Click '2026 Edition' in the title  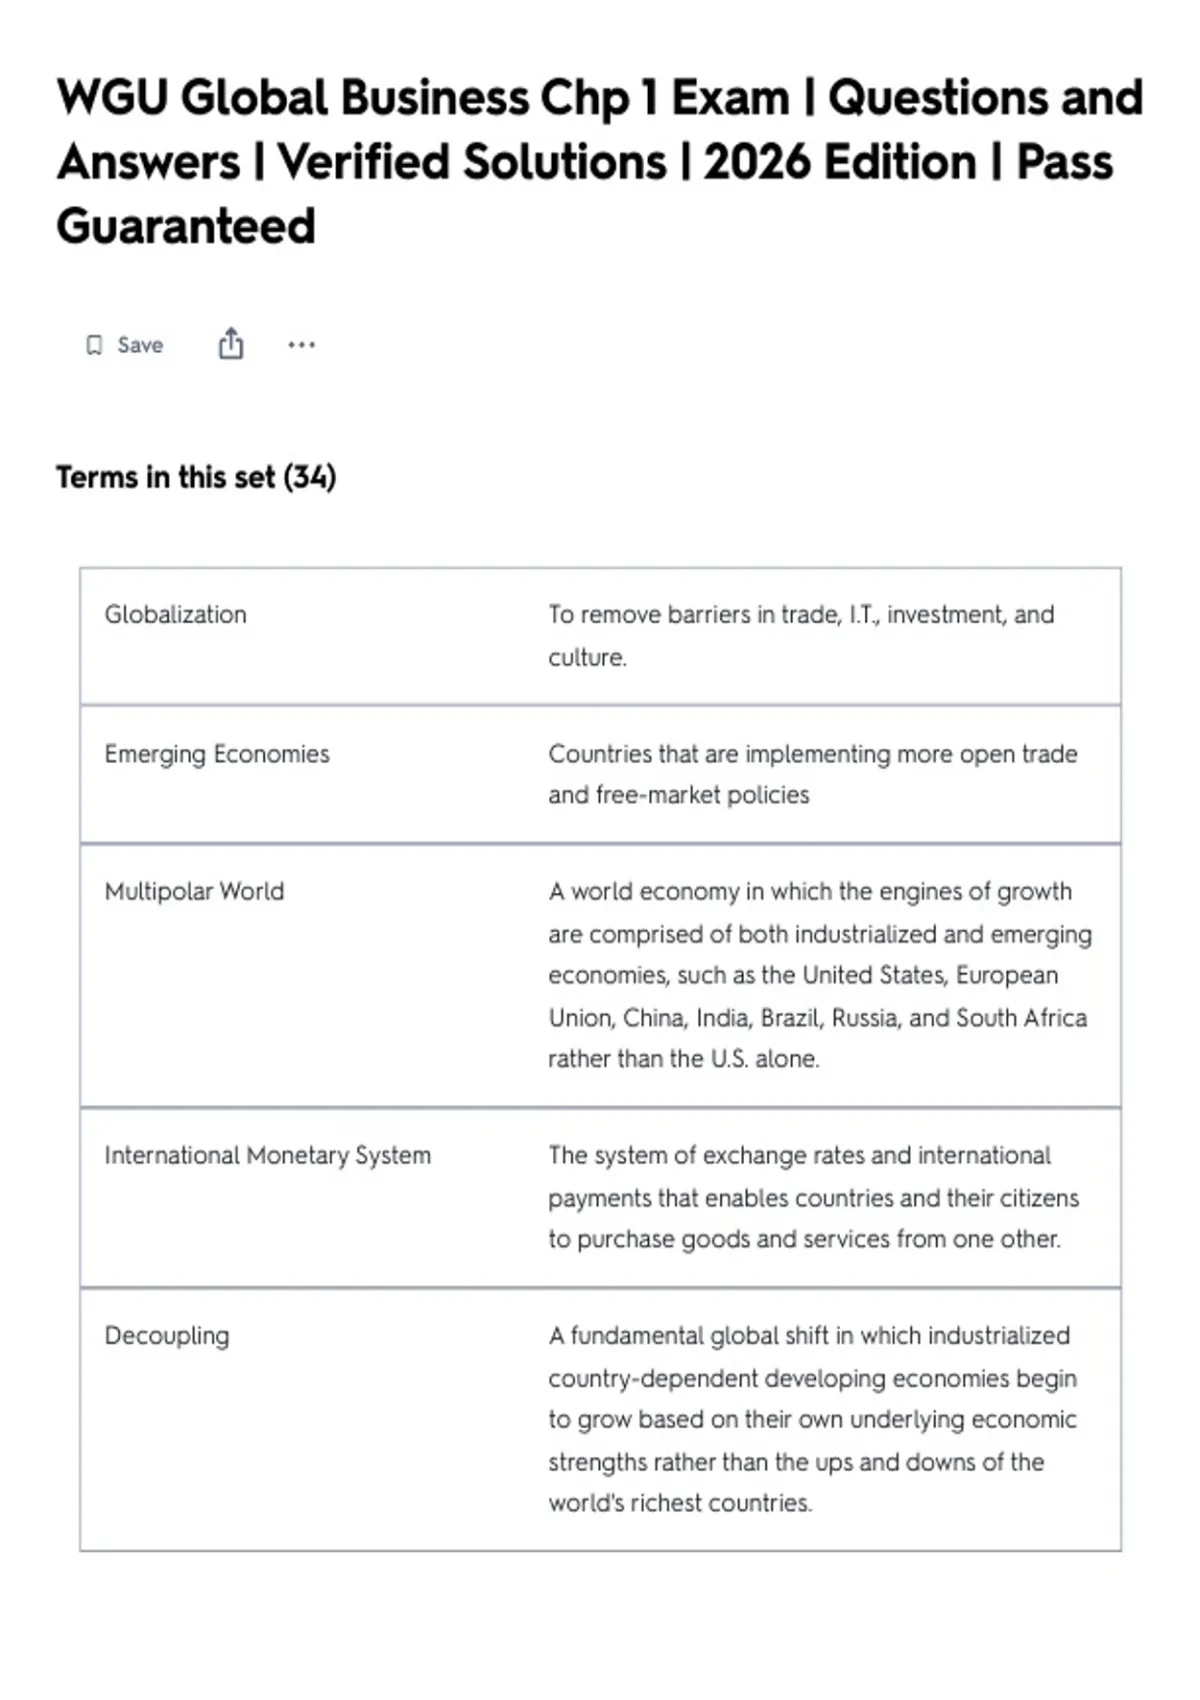(840, 162)
